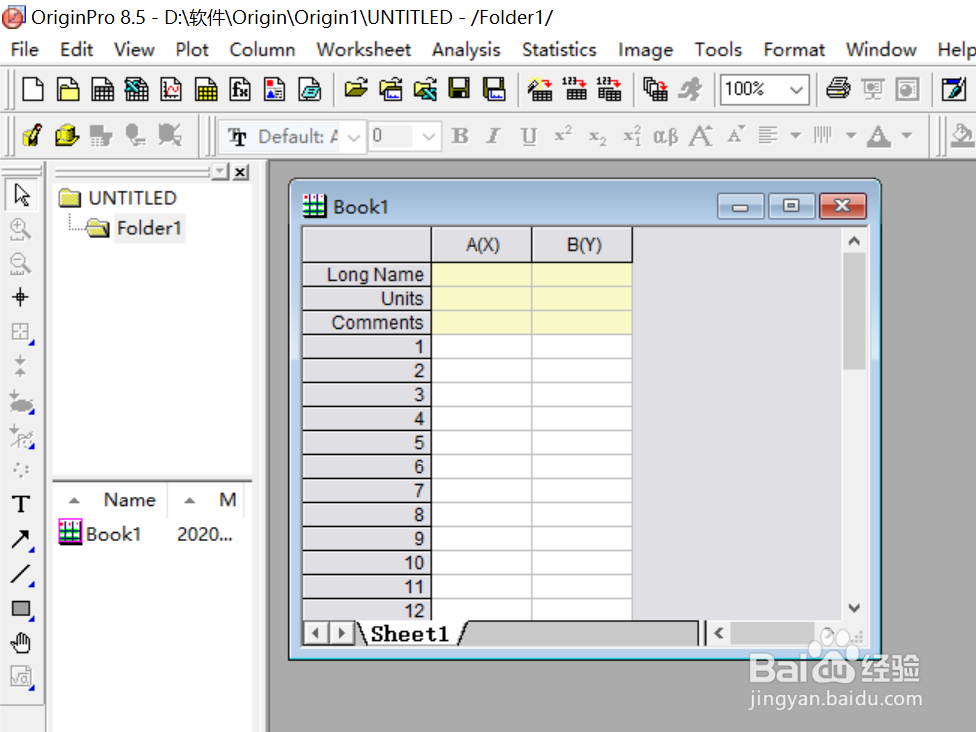976x732 pixels.
Task: Click the Import Wizard icon
Action: 540,89
